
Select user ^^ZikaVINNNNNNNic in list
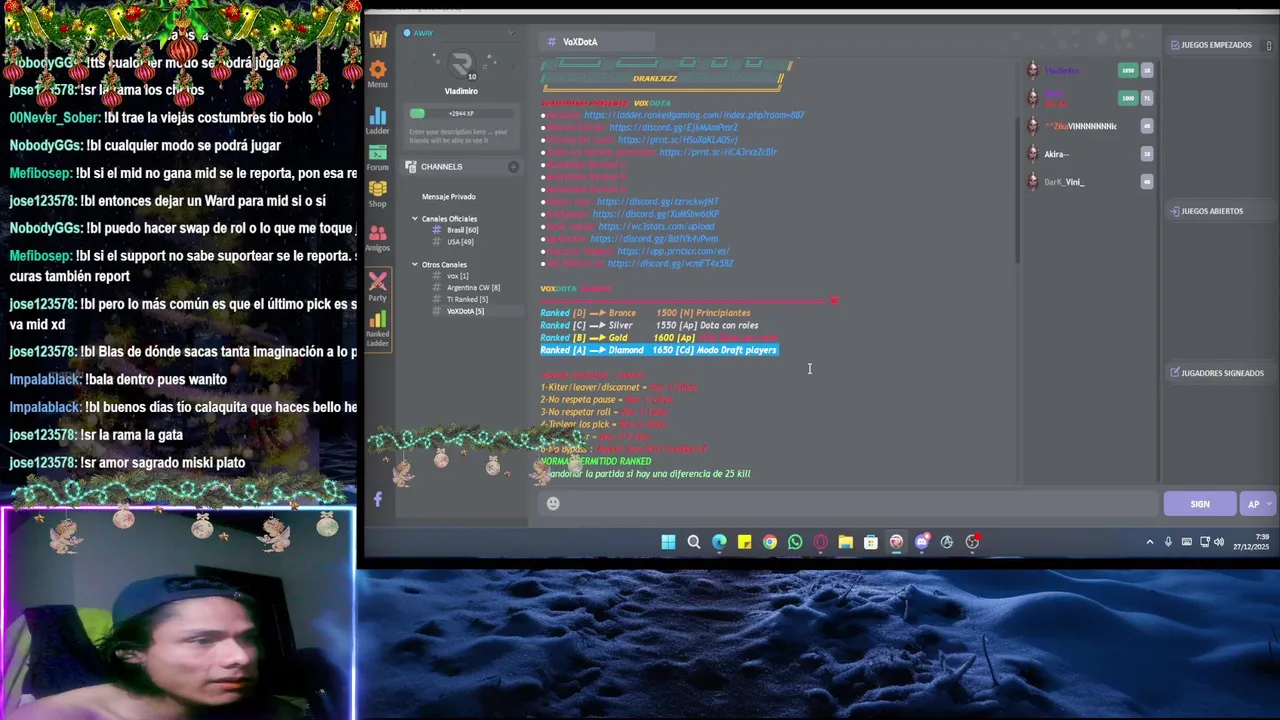tap(1080, 127)
